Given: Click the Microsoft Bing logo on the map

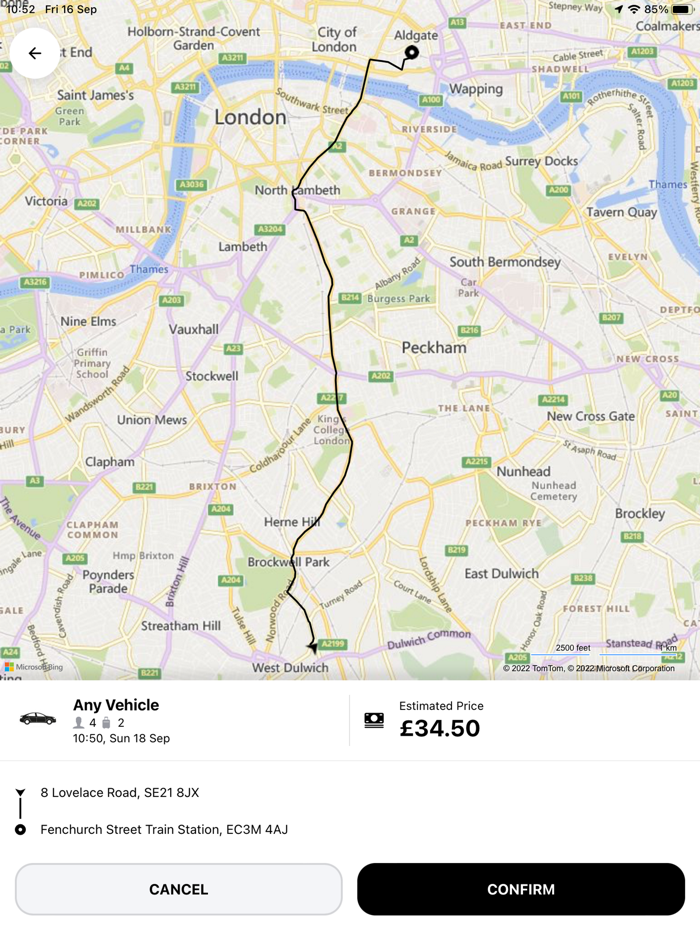Looking at the screenshot, I should (32, 665).
